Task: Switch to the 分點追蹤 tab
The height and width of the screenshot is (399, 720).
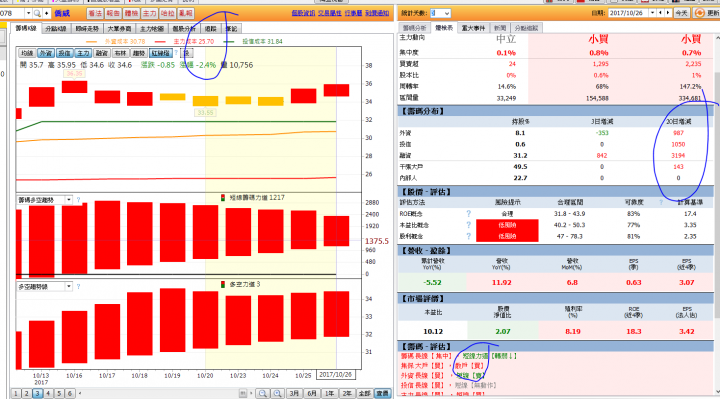Action: click(x=526, y=28)
